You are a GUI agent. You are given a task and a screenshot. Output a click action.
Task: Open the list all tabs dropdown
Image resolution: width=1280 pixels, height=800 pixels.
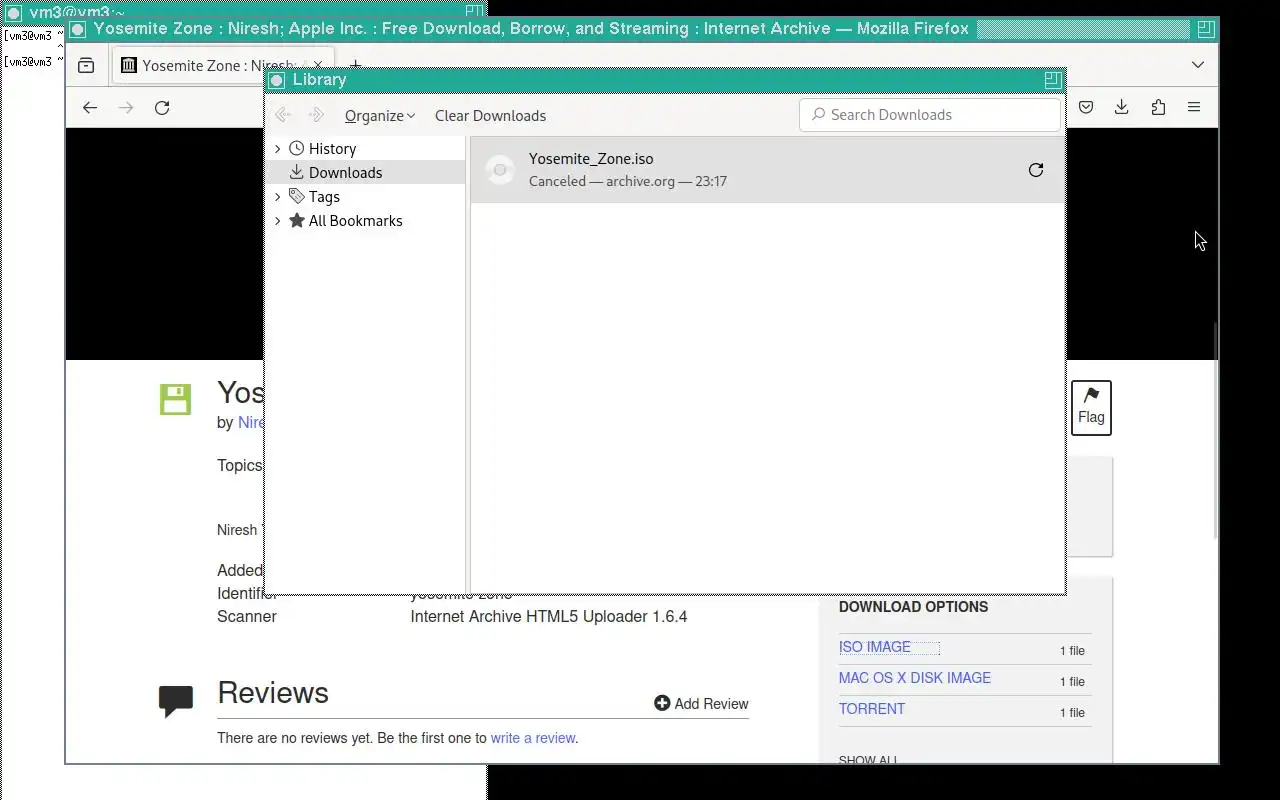[x=1198, y=65]
